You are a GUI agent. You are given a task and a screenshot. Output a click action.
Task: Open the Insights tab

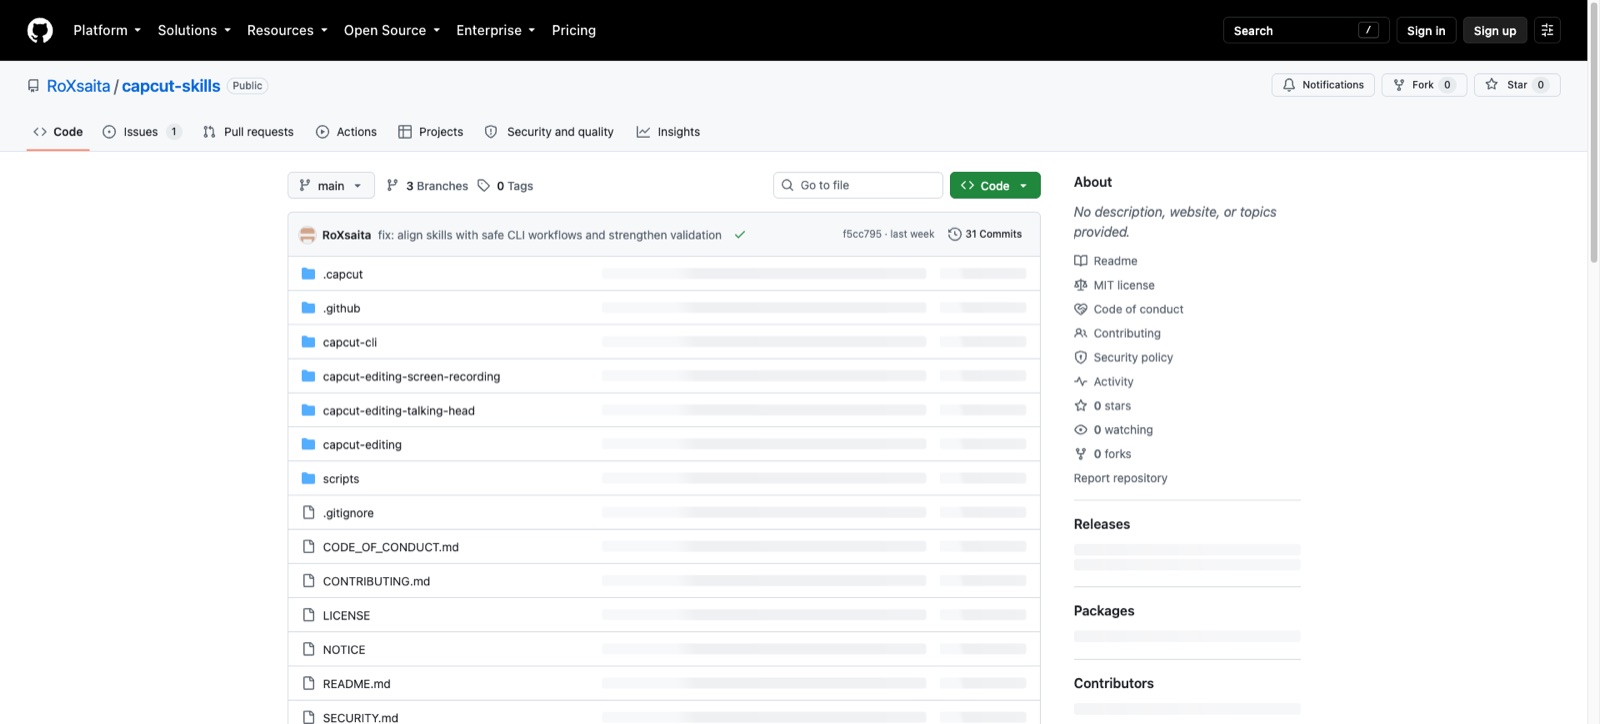[x=668, y=132]
